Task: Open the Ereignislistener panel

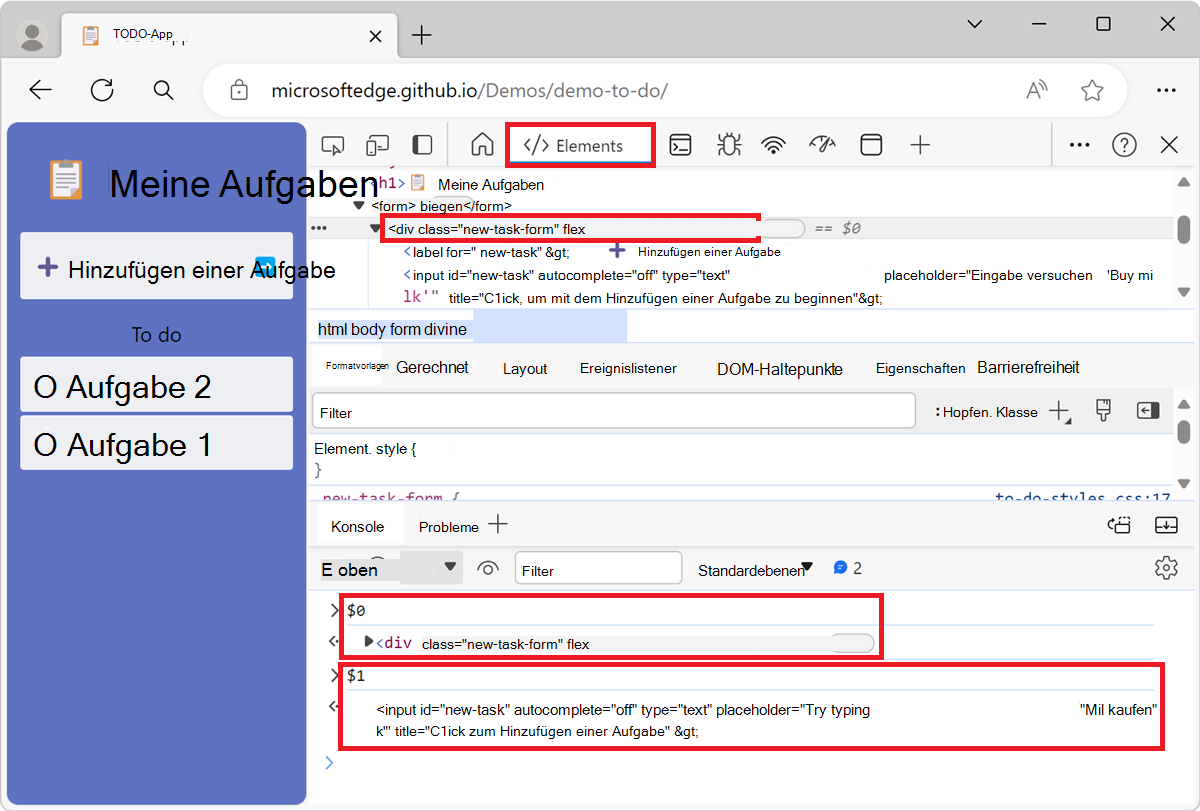Action: click(628, 368)
